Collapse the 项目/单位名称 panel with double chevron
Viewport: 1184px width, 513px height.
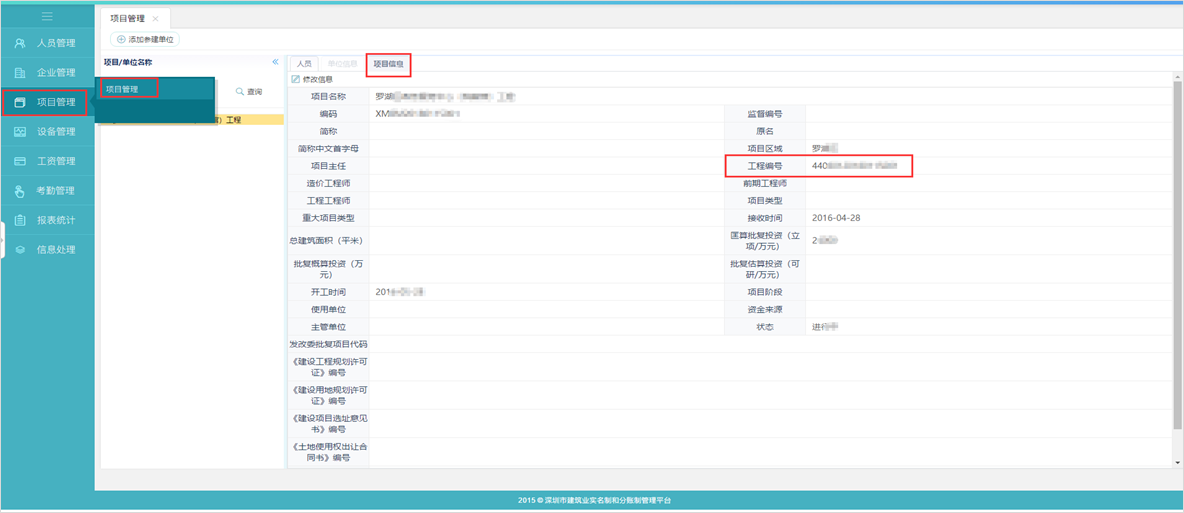[x=275, y=62]
